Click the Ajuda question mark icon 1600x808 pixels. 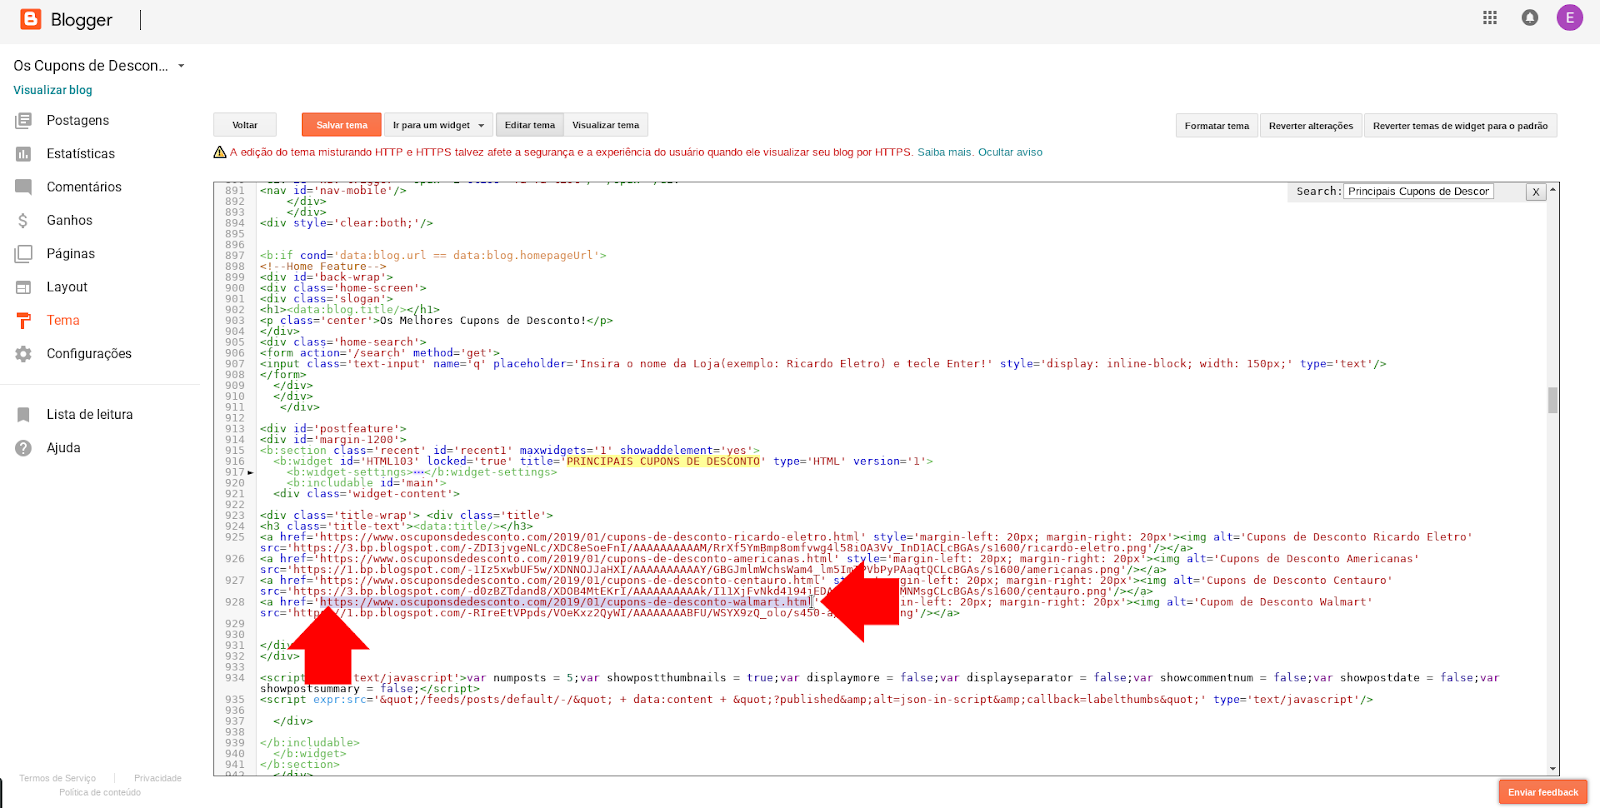click(x=24, y=448)
